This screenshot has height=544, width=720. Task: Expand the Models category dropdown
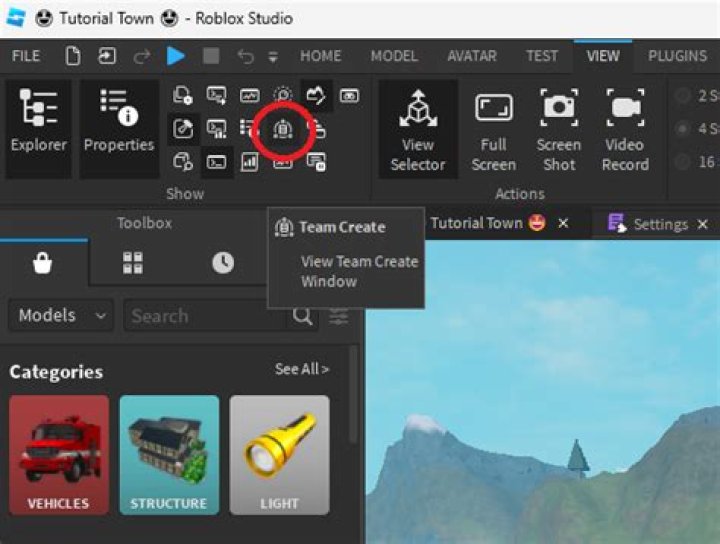point(61,316)
